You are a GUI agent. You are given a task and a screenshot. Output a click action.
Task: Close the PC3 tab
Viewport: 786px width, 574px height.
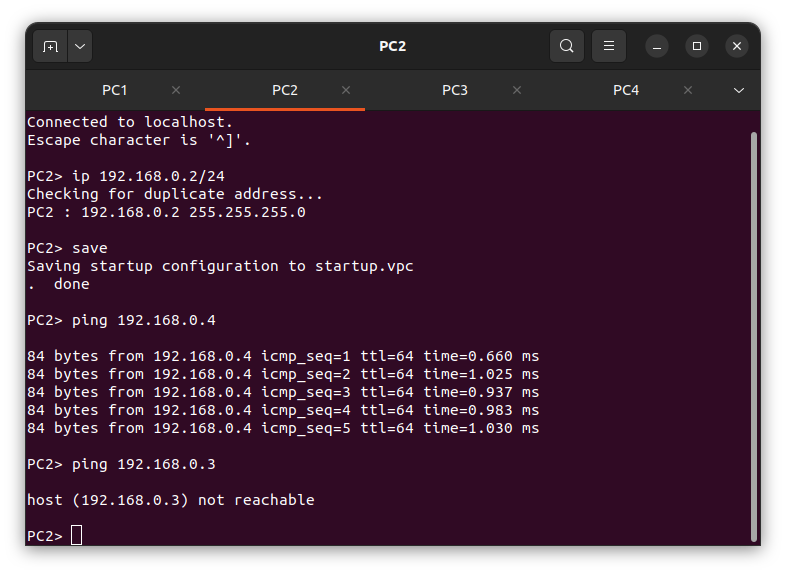[517, 90]
